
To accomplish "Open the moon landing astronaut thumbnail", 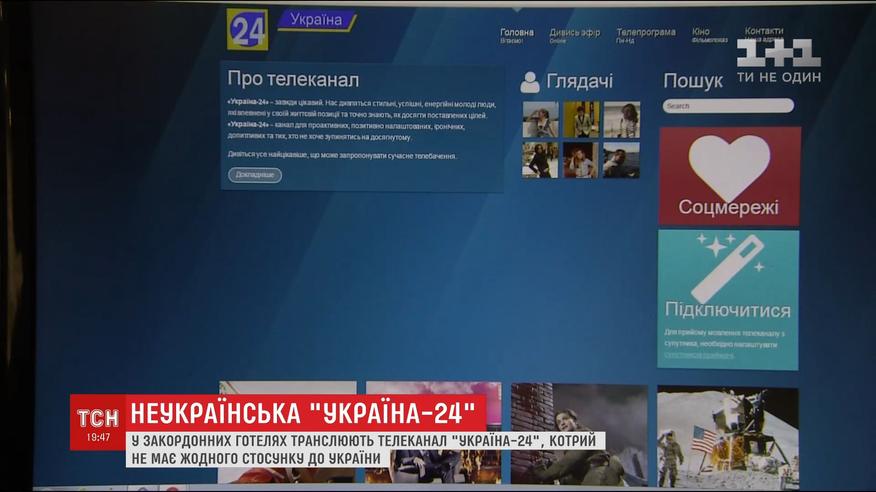I will point(727,437).
